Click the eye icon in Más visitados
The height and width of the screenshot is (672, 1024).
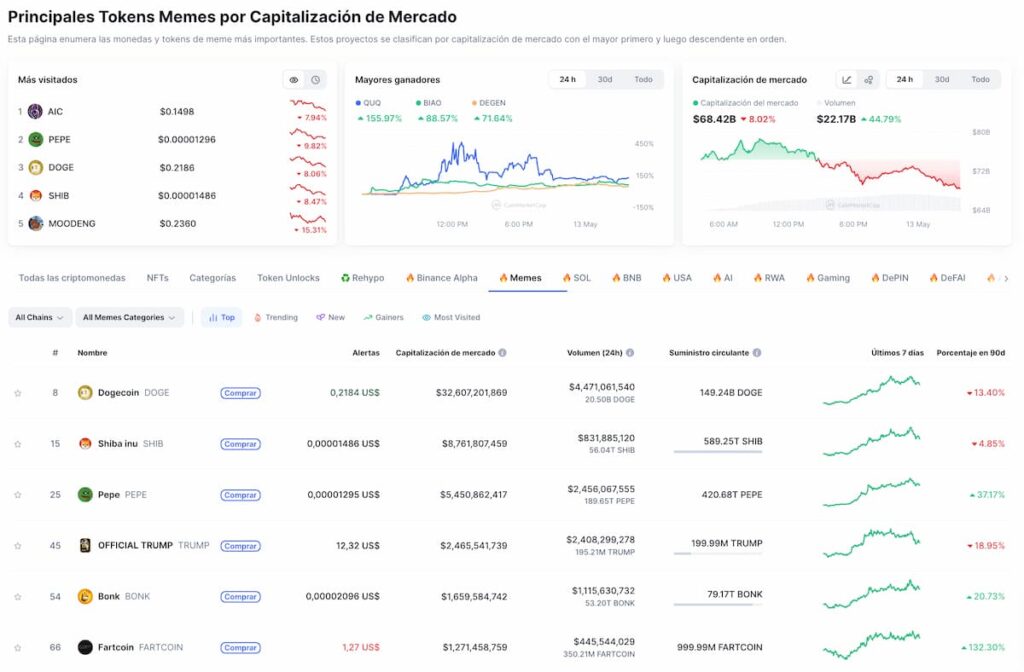pos(294,80)
